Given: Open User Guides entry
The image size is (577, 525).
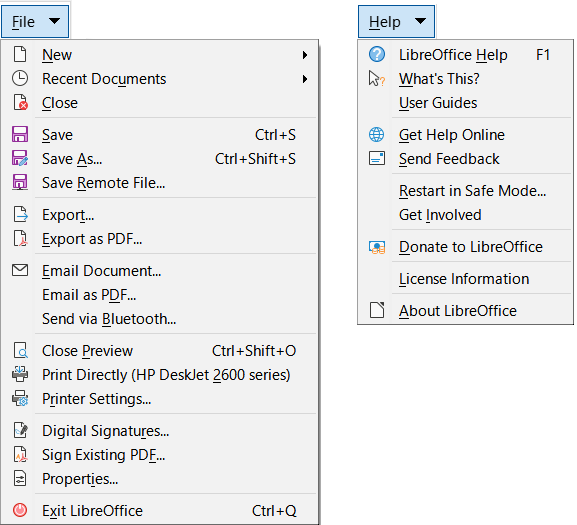Looking at the screenshot, I should 466,102.
